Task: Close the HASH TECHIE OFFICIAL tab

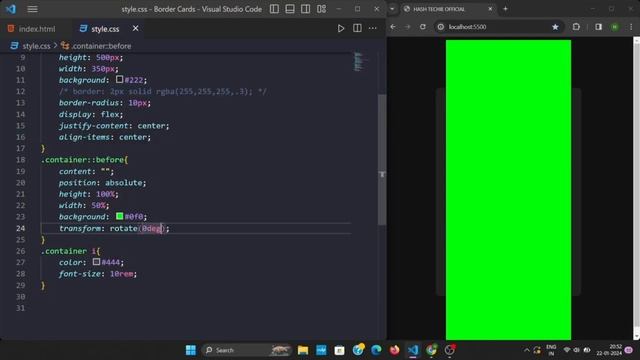Action: pos(490,9)
